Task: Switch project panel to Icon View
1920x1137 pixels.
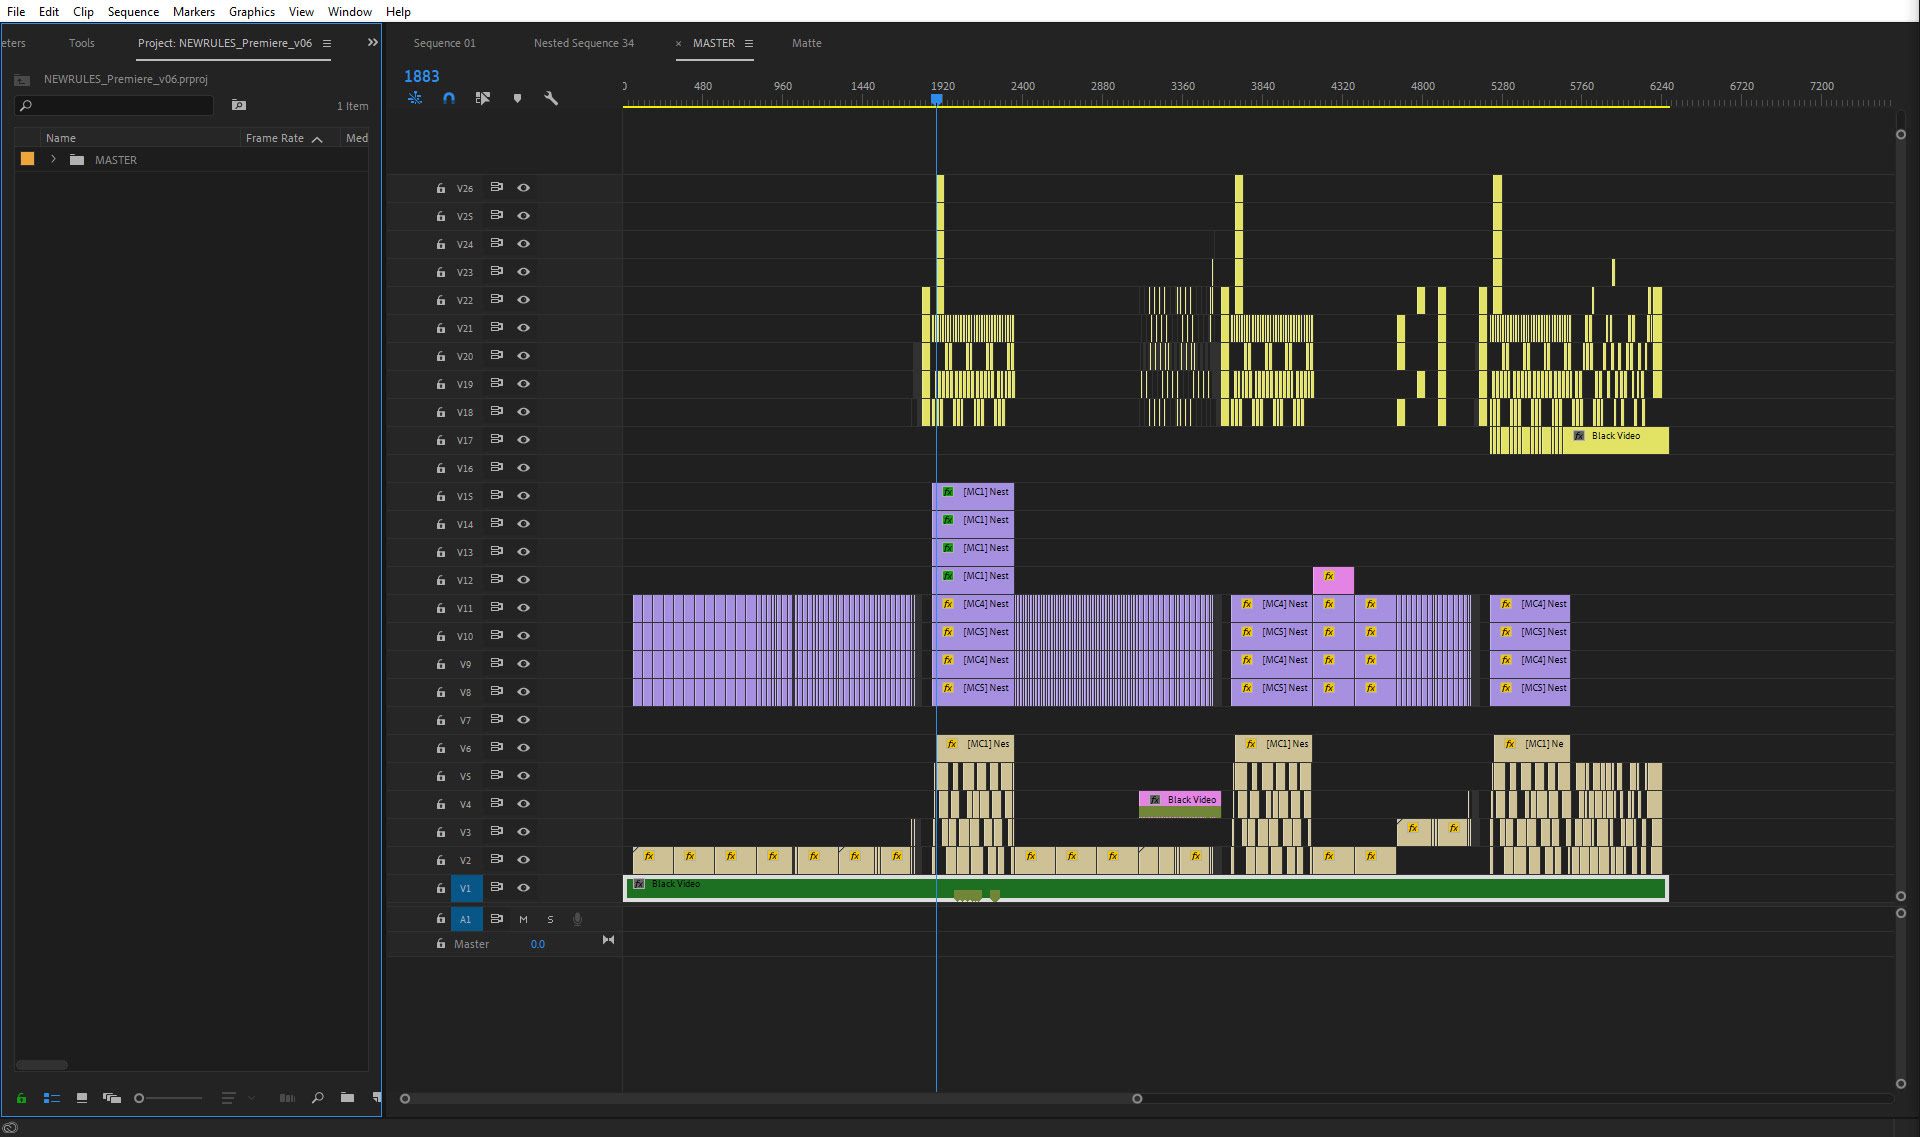Action: coord(82,1098)
